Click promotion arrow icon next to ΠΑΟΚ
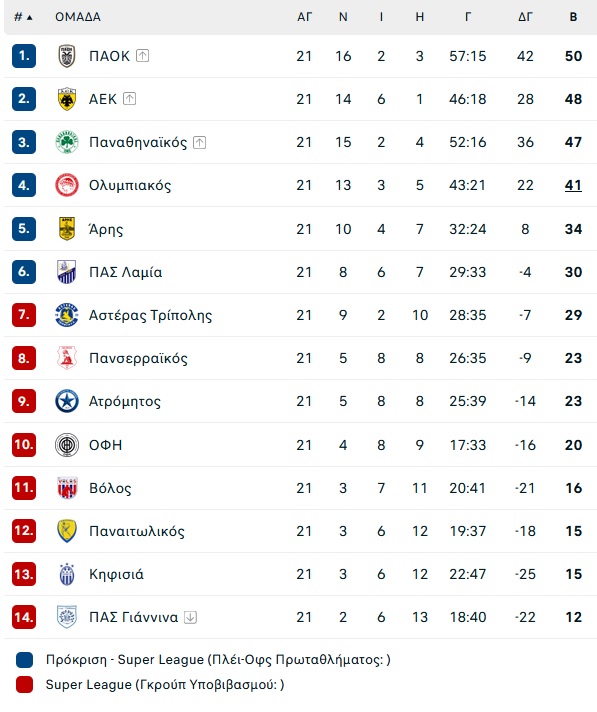 (x=143, y=56)
